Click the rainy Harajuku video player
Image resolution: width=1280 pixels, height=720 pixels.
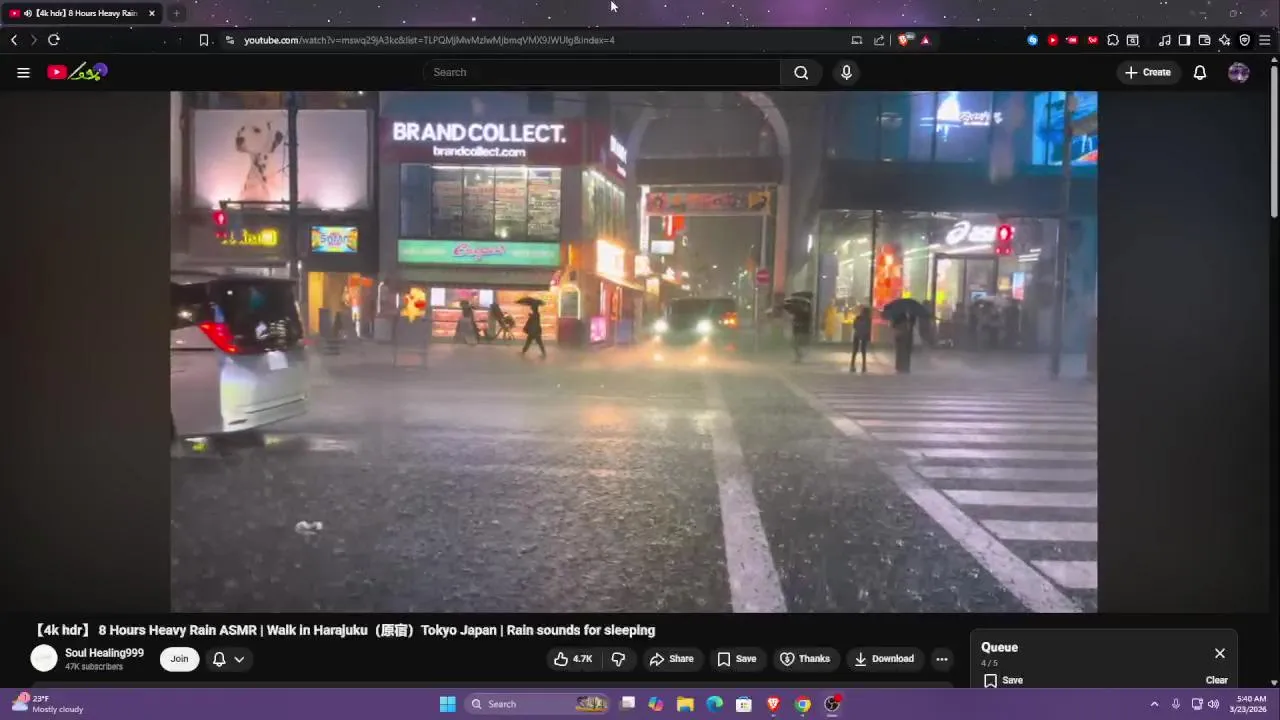[634, 351]
